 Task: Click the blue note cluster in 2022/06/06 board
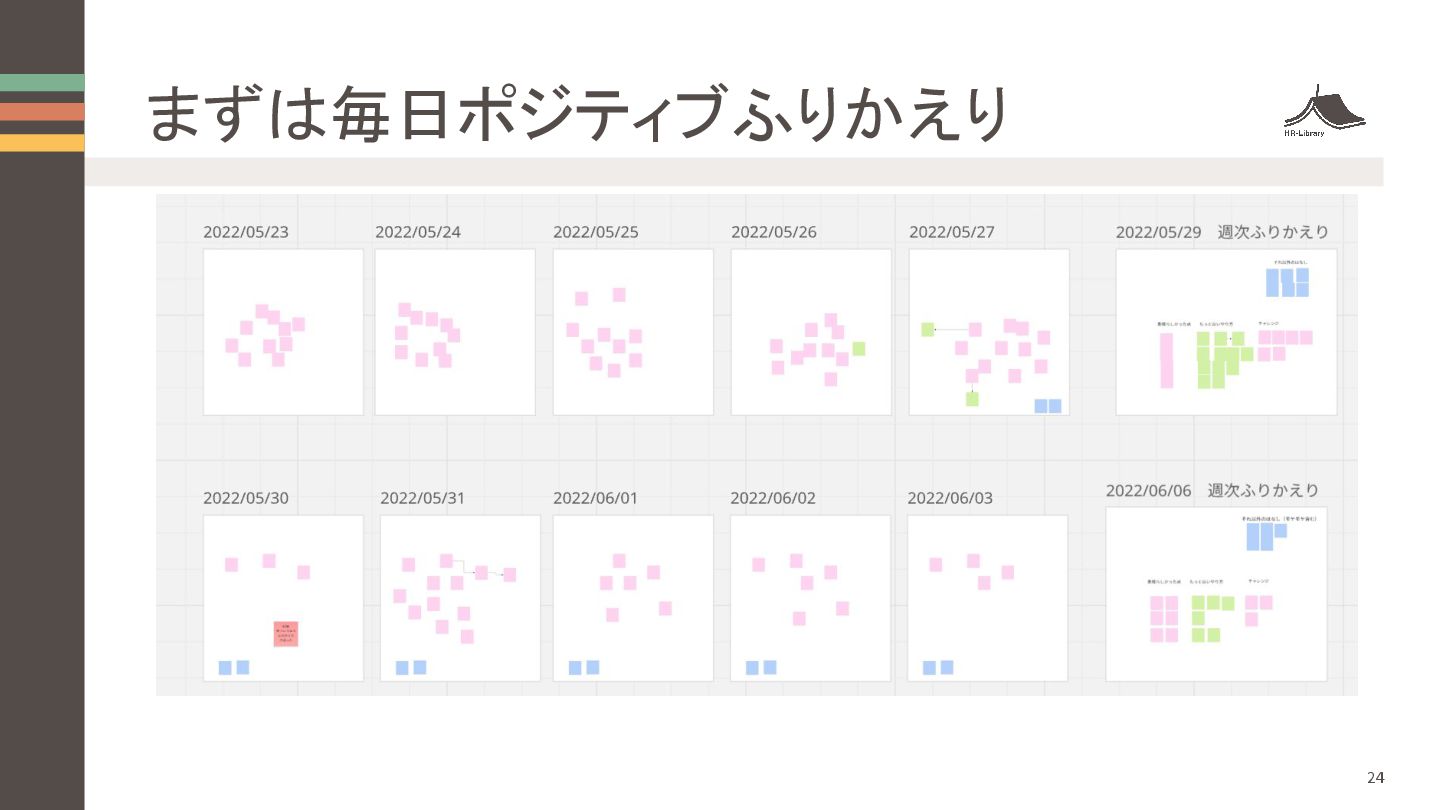(x=1266, y=535)
